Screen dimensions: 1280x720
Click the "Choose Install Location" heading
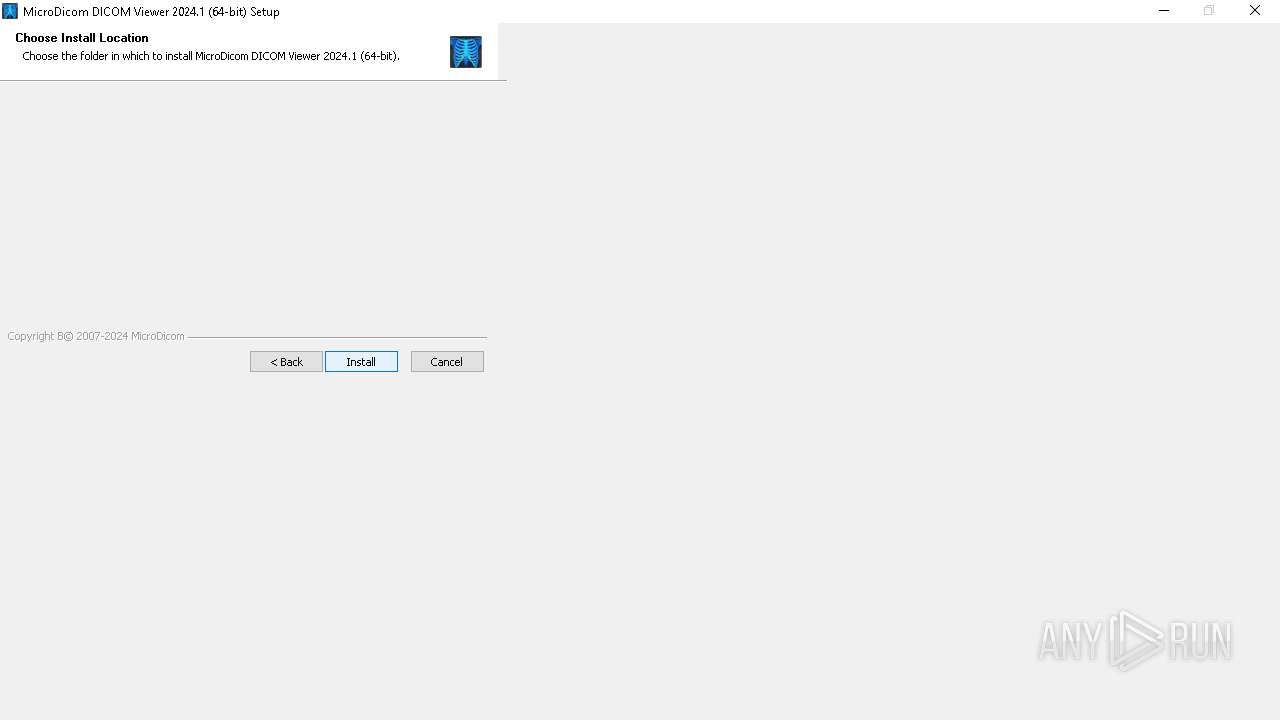[x=82, y=38]
